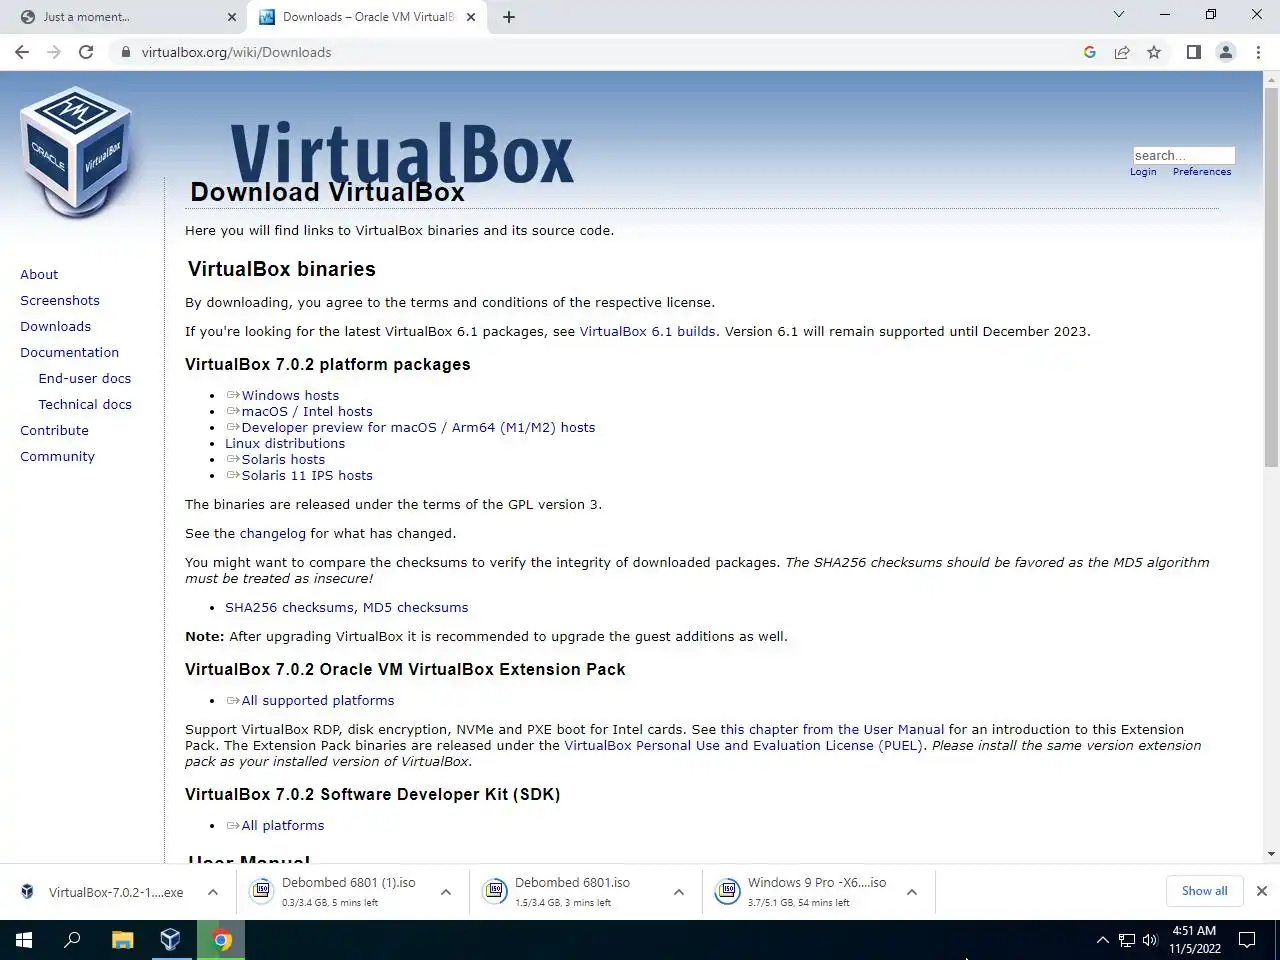Open the changelog link
This screenshot has width=1280, height=960.
(272, 533)
